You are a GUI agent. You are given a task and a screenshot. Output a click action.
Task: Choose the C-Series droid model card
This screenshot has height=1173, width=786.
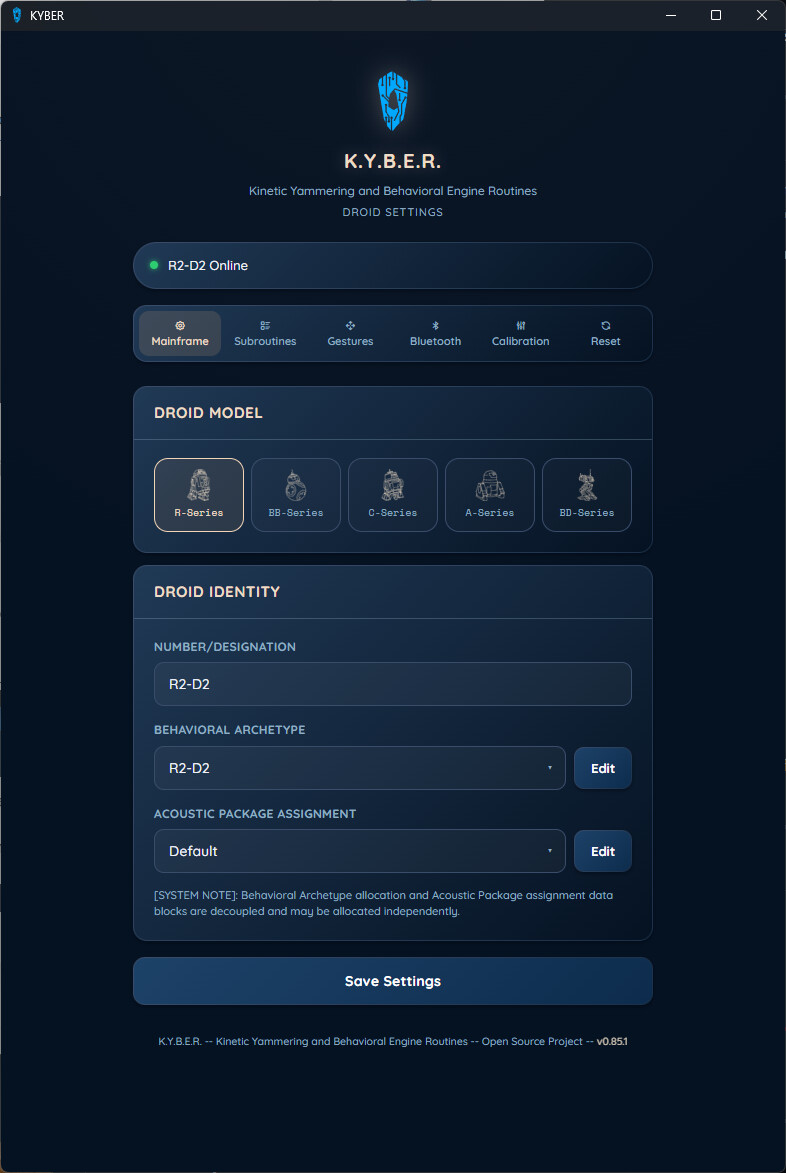point(393,494)
